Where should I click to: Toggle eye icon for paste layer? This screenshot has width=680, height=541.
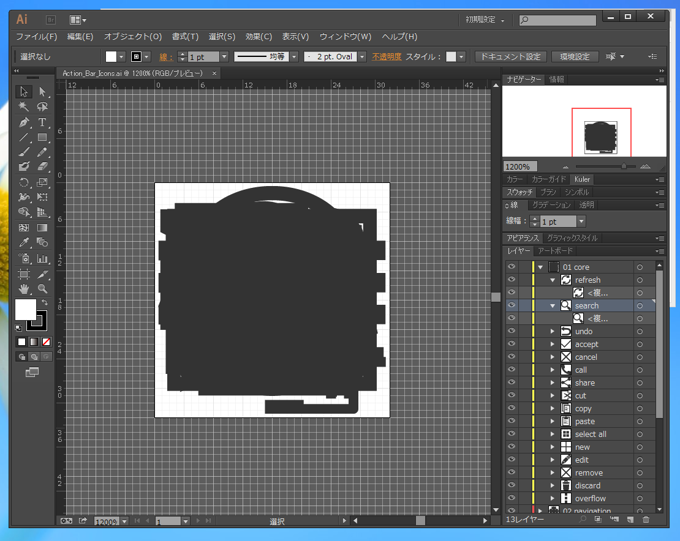click(511, 421)
